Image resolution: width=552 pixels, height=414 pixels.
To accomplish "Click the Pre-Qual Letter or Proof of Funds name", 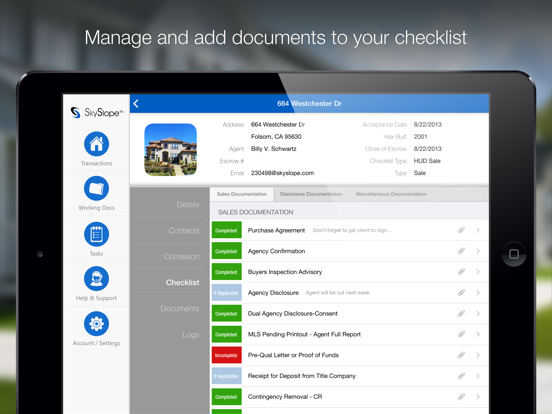I will (293, 355).
